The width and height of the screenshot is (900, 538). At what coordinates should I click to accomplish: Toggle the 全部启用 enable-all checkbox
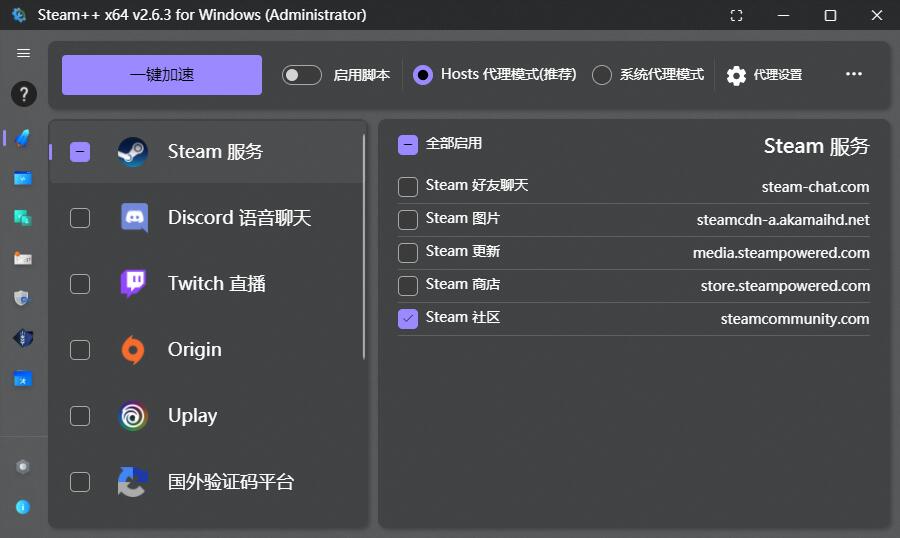(x=408, y=144)
